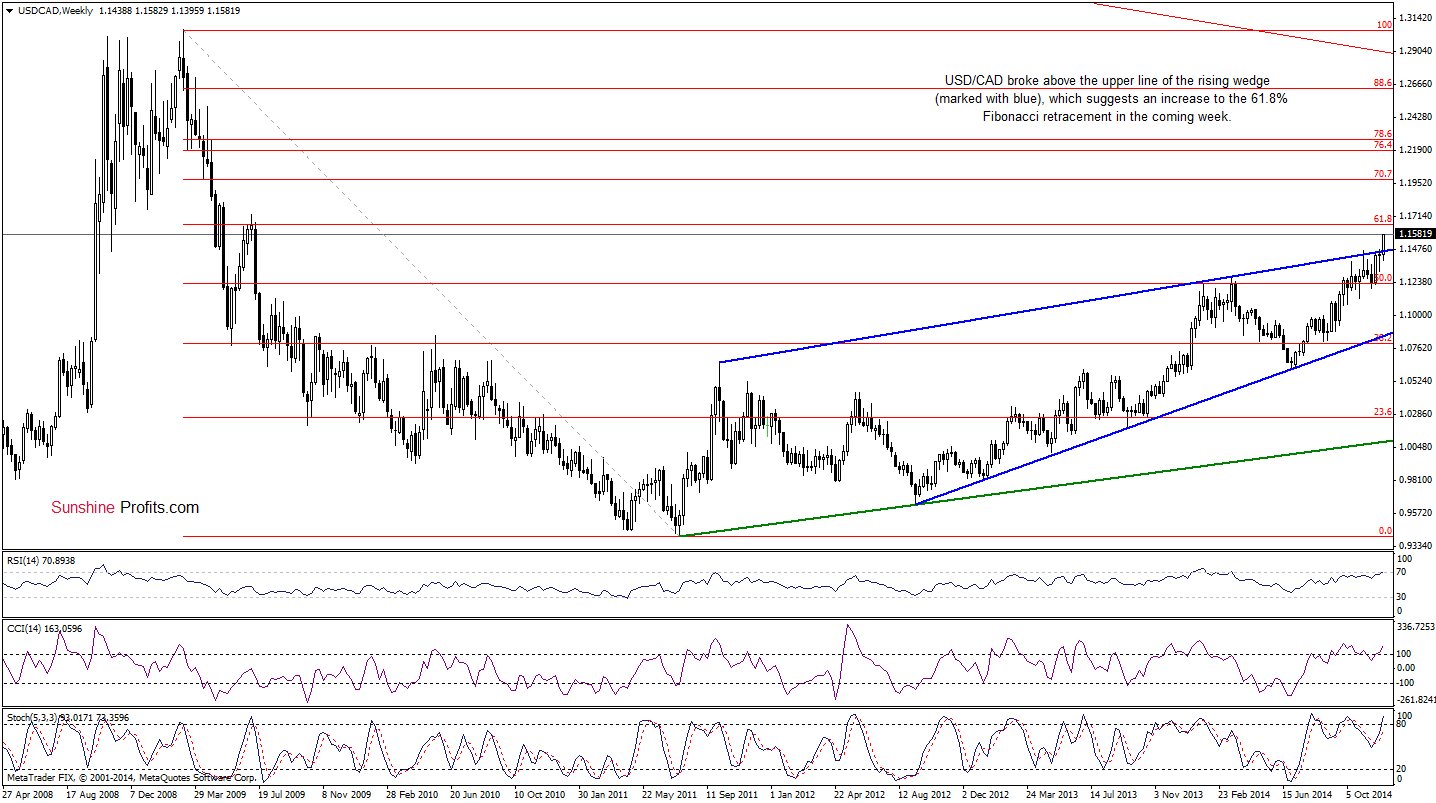The height and width of the screenshot is (803, 1436).
Task: Select the 100 Fibonacci level label at top
Action: (1385, 25)
